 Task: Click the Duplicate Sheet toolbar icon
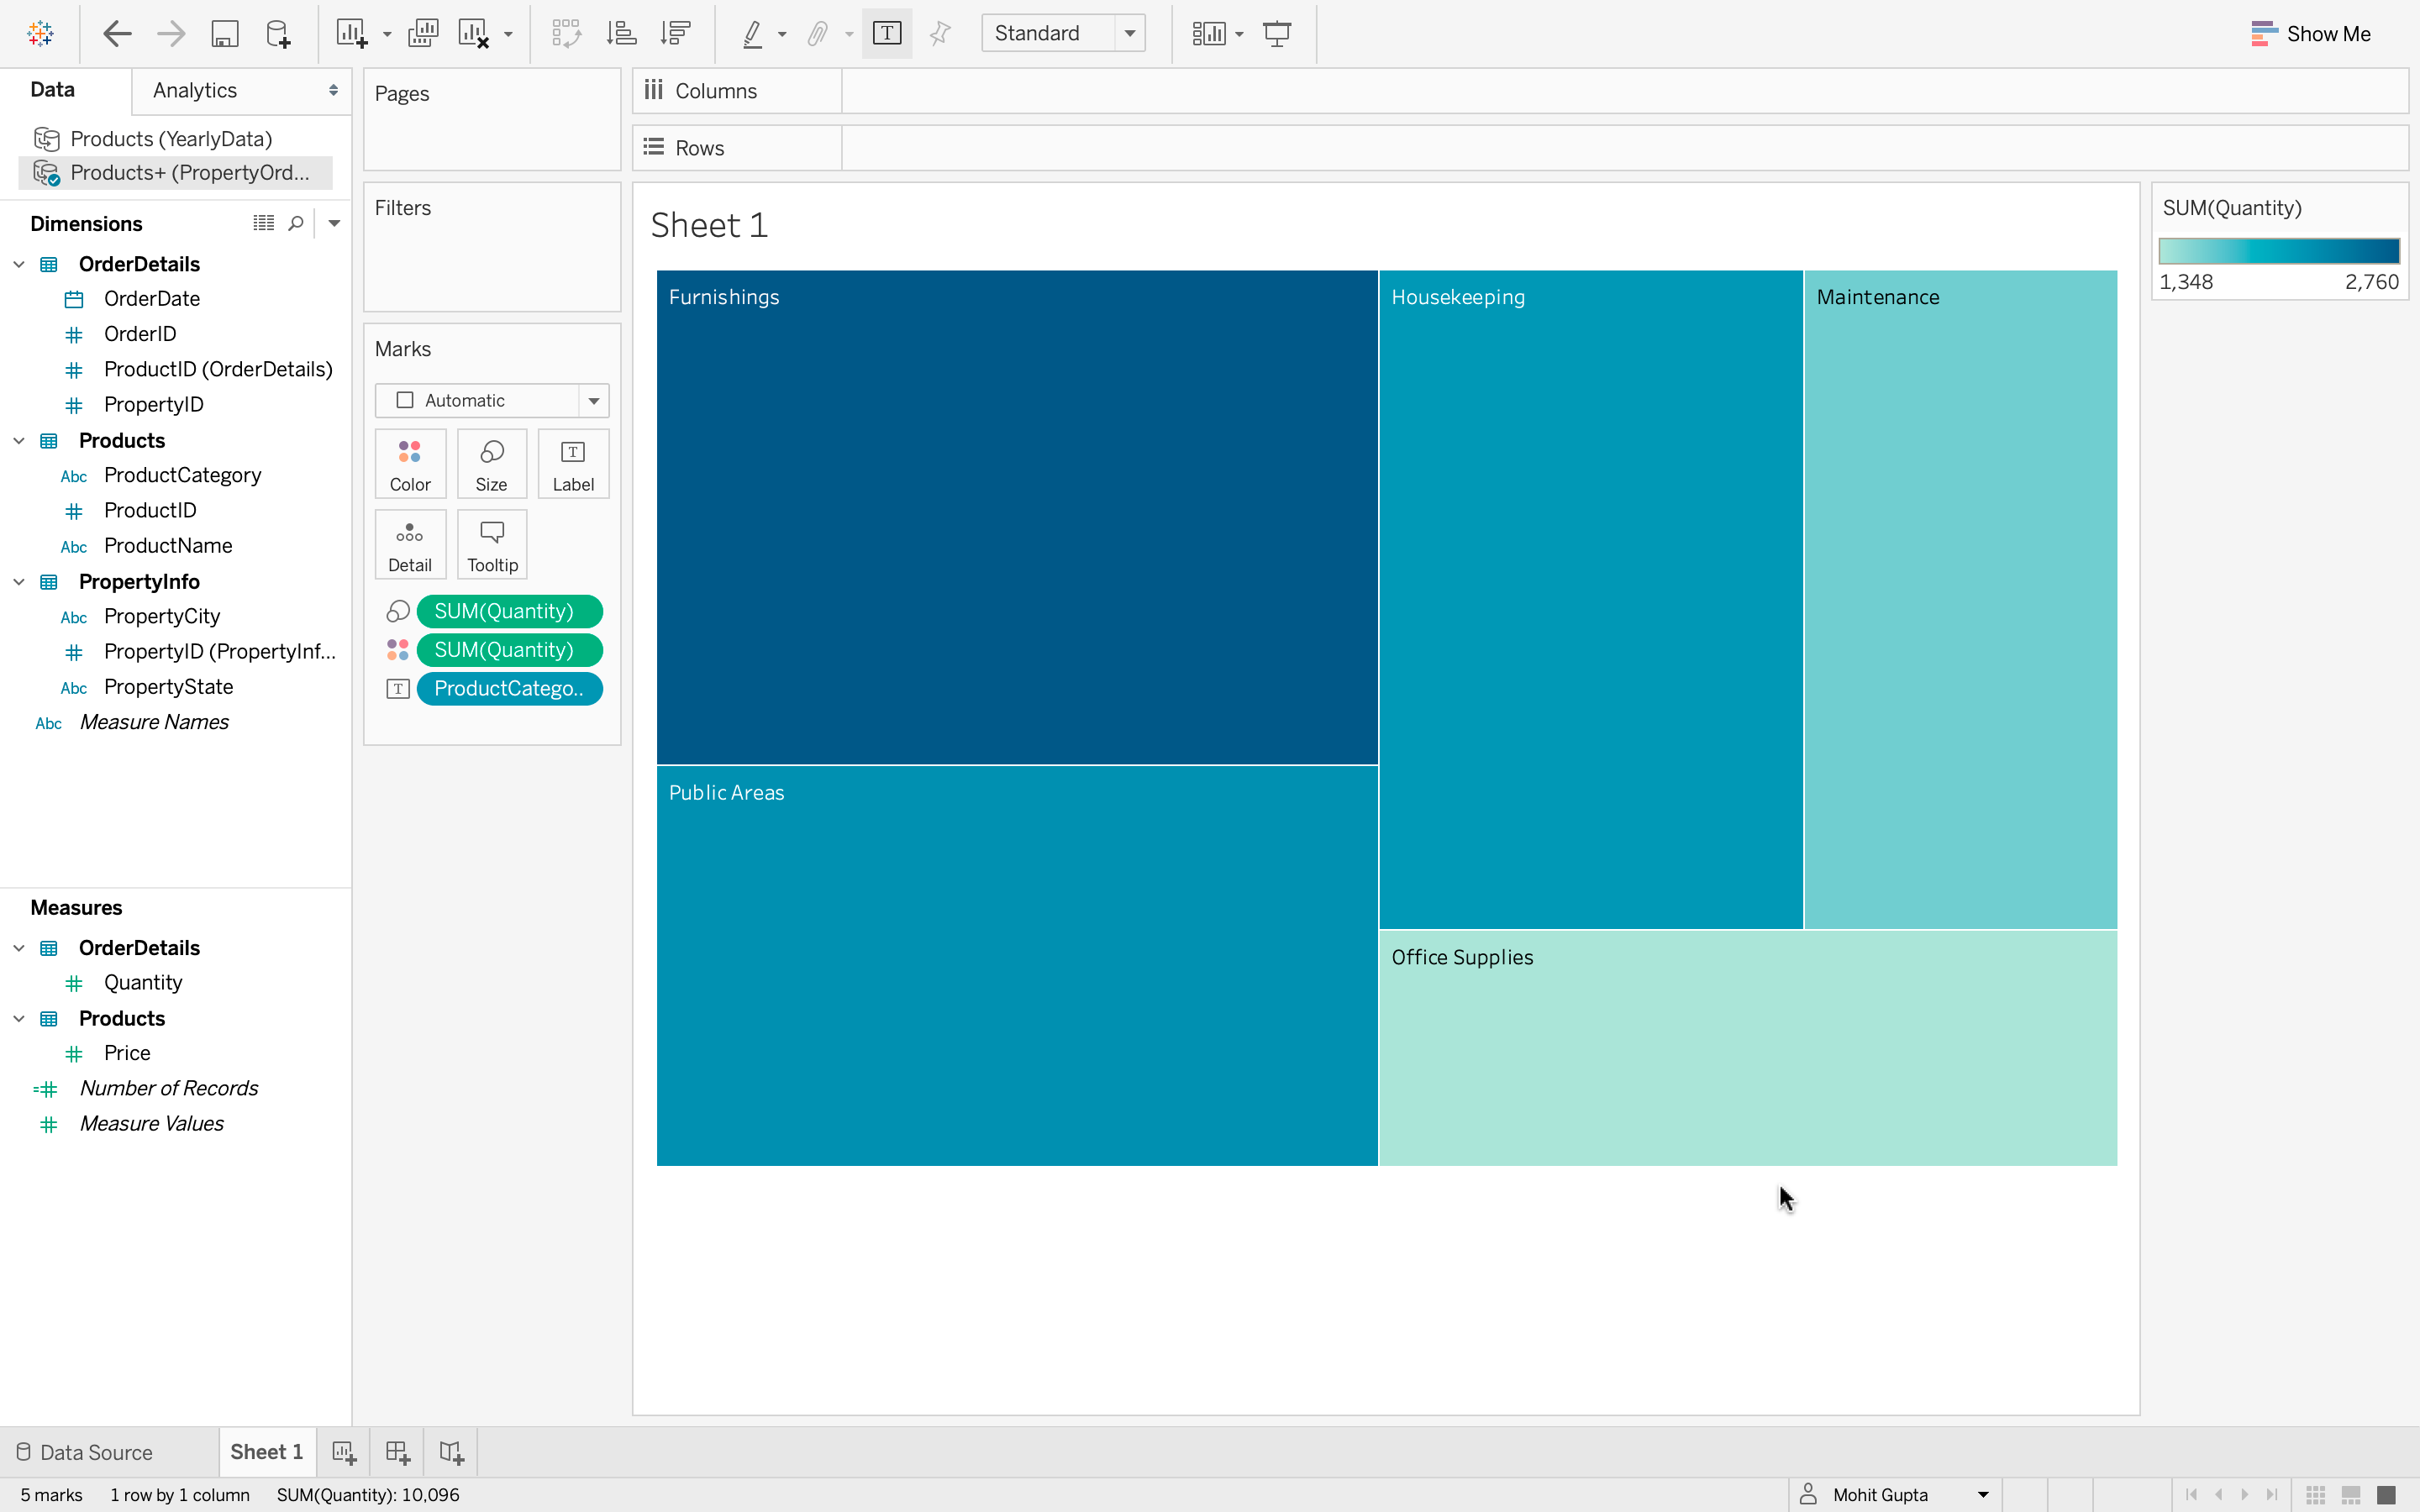[x=423, y=34]
